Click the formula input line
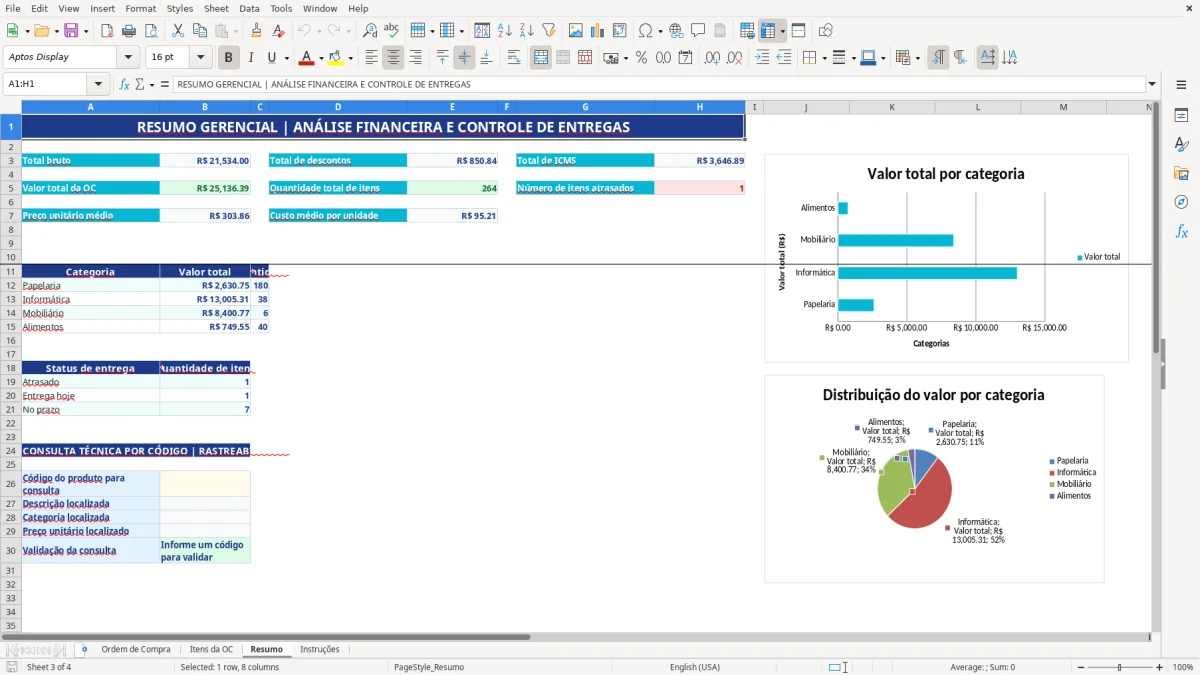 [658, 84]
